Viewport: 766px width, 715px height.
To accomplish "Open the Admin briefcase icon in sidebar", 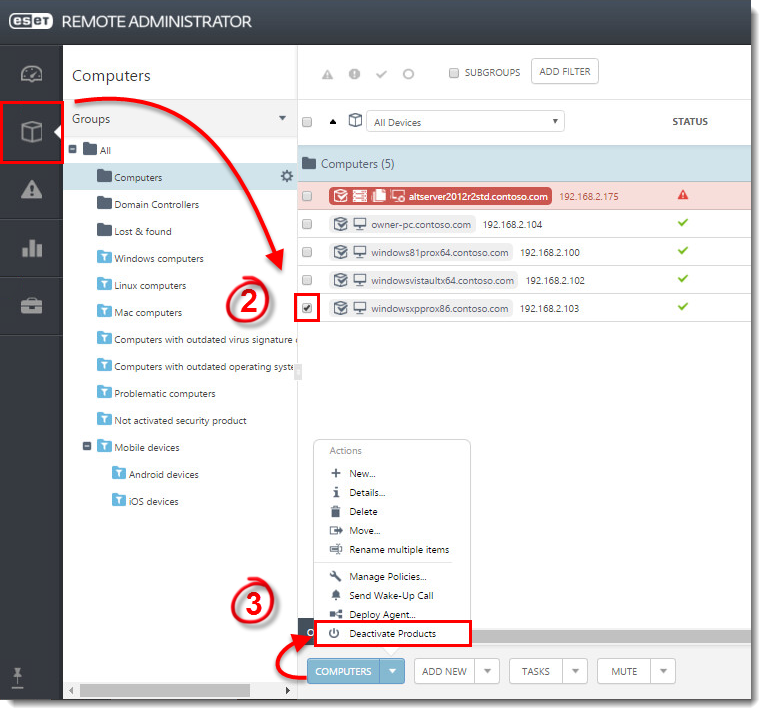I will (31, 306).
